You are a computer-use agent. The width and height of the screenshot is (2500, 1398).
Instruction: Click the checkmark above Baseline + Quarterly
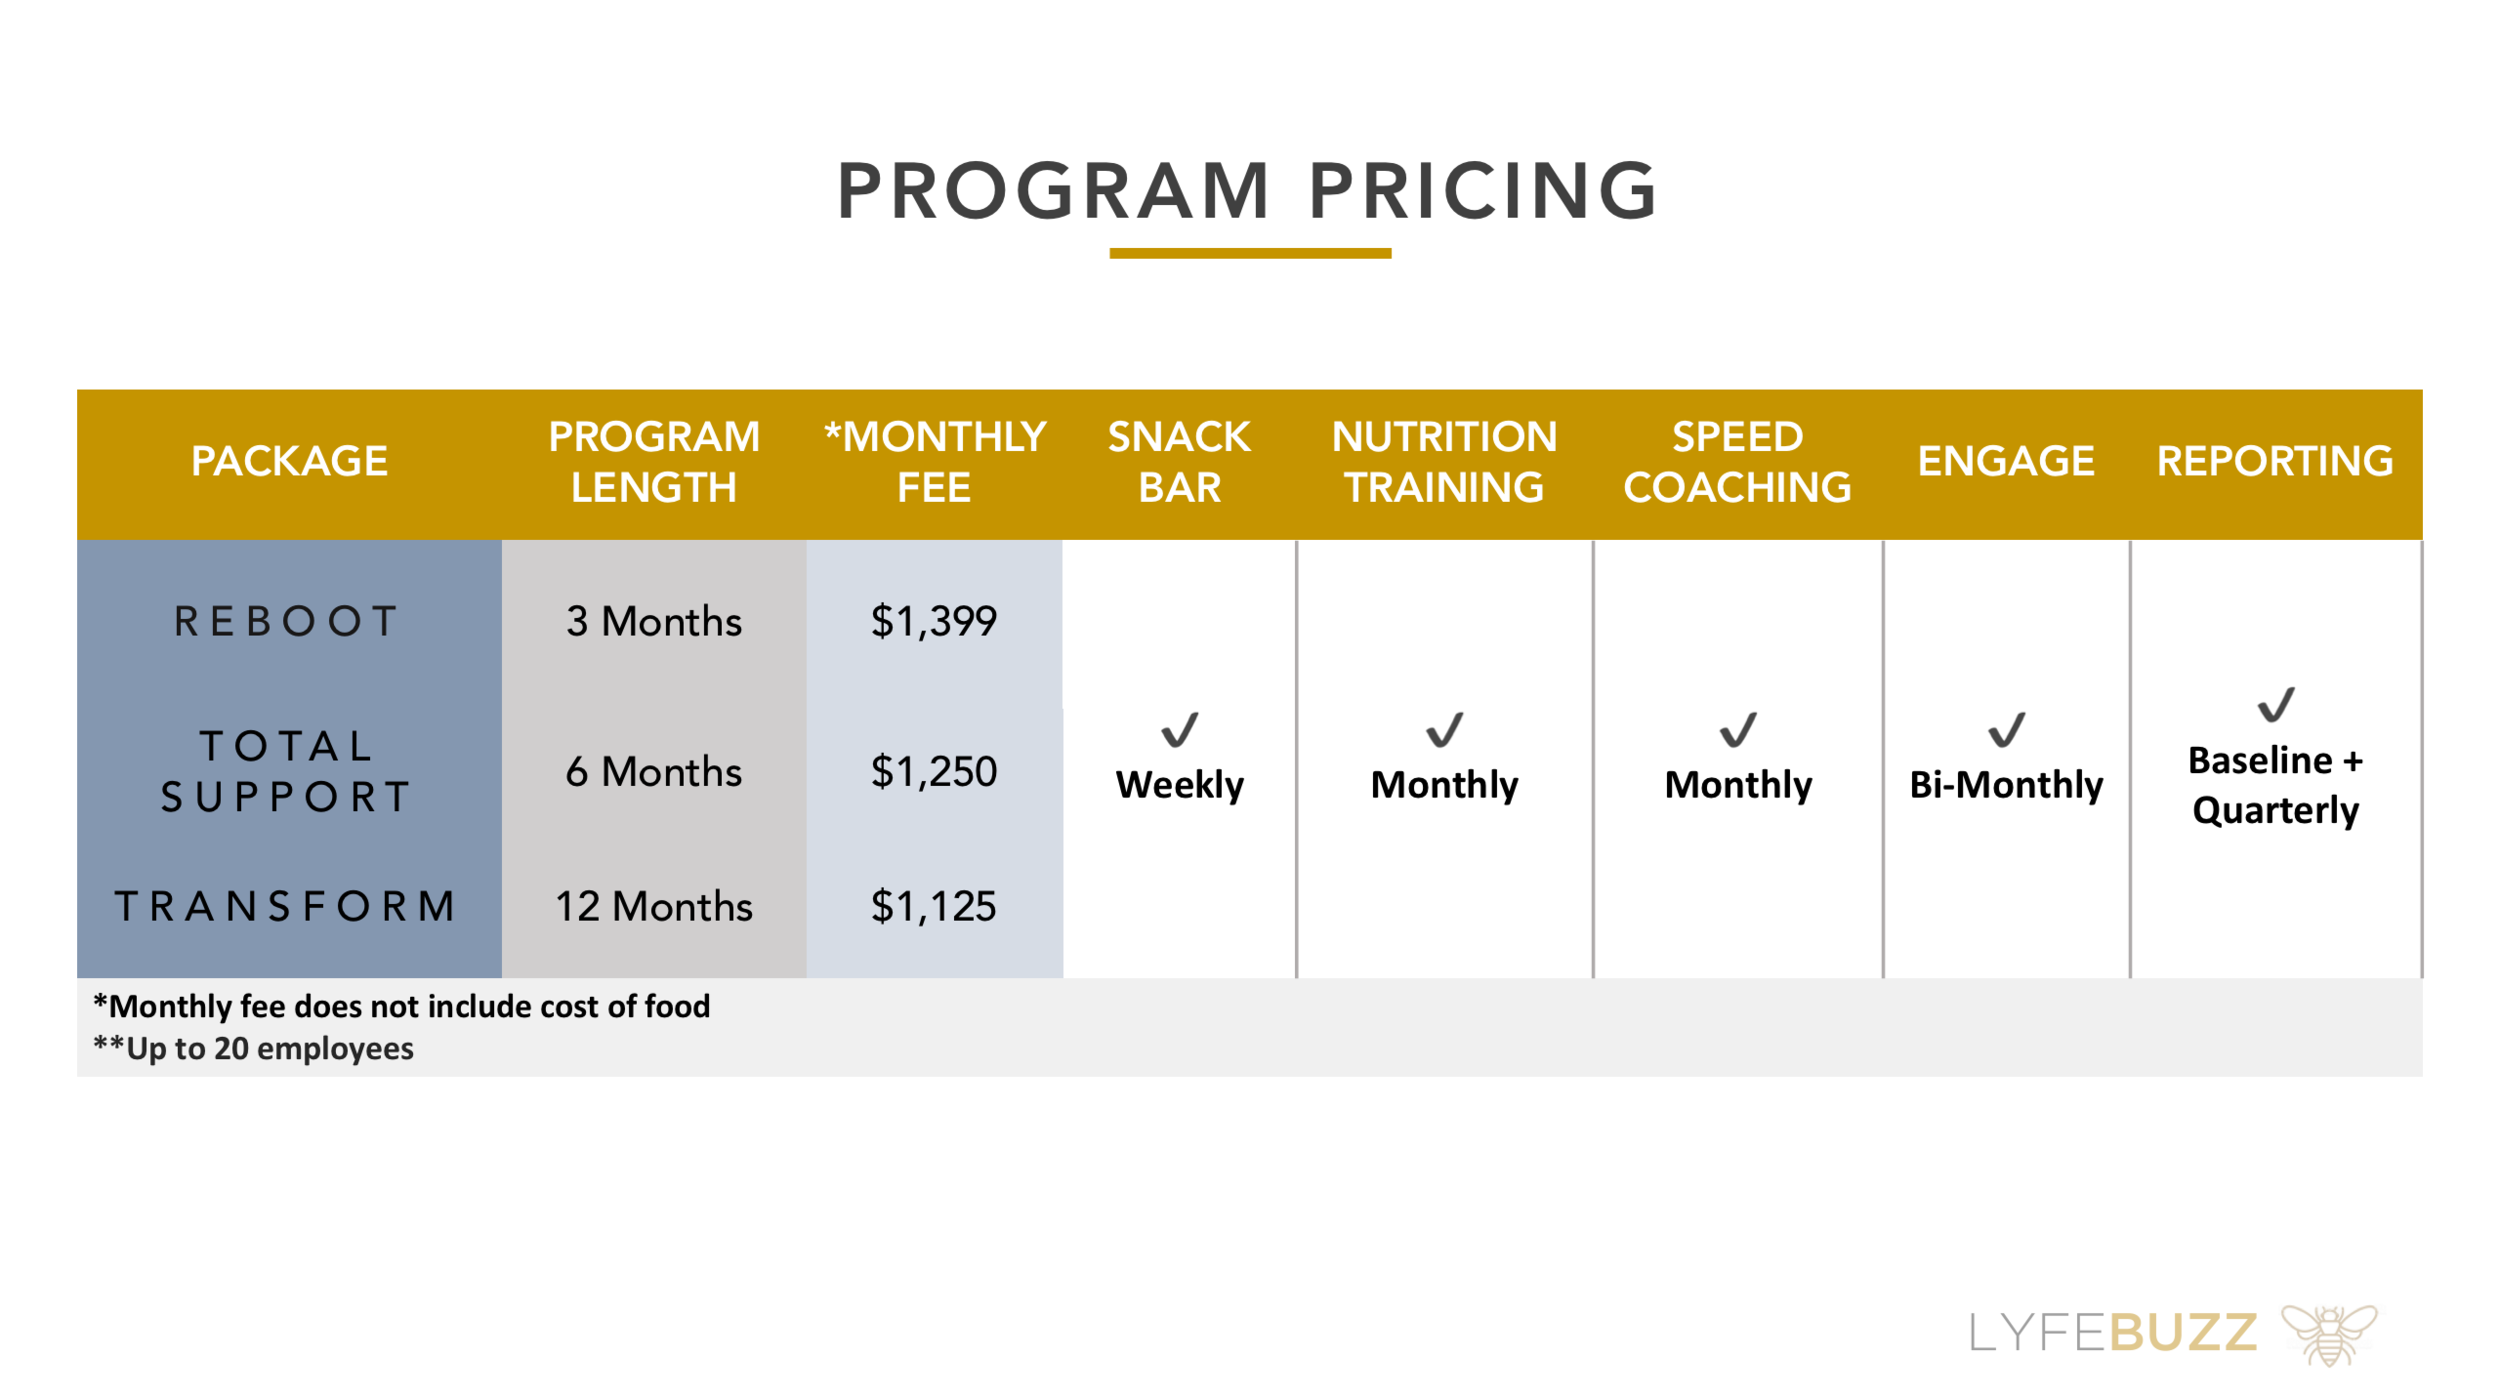click(2276, 705)
